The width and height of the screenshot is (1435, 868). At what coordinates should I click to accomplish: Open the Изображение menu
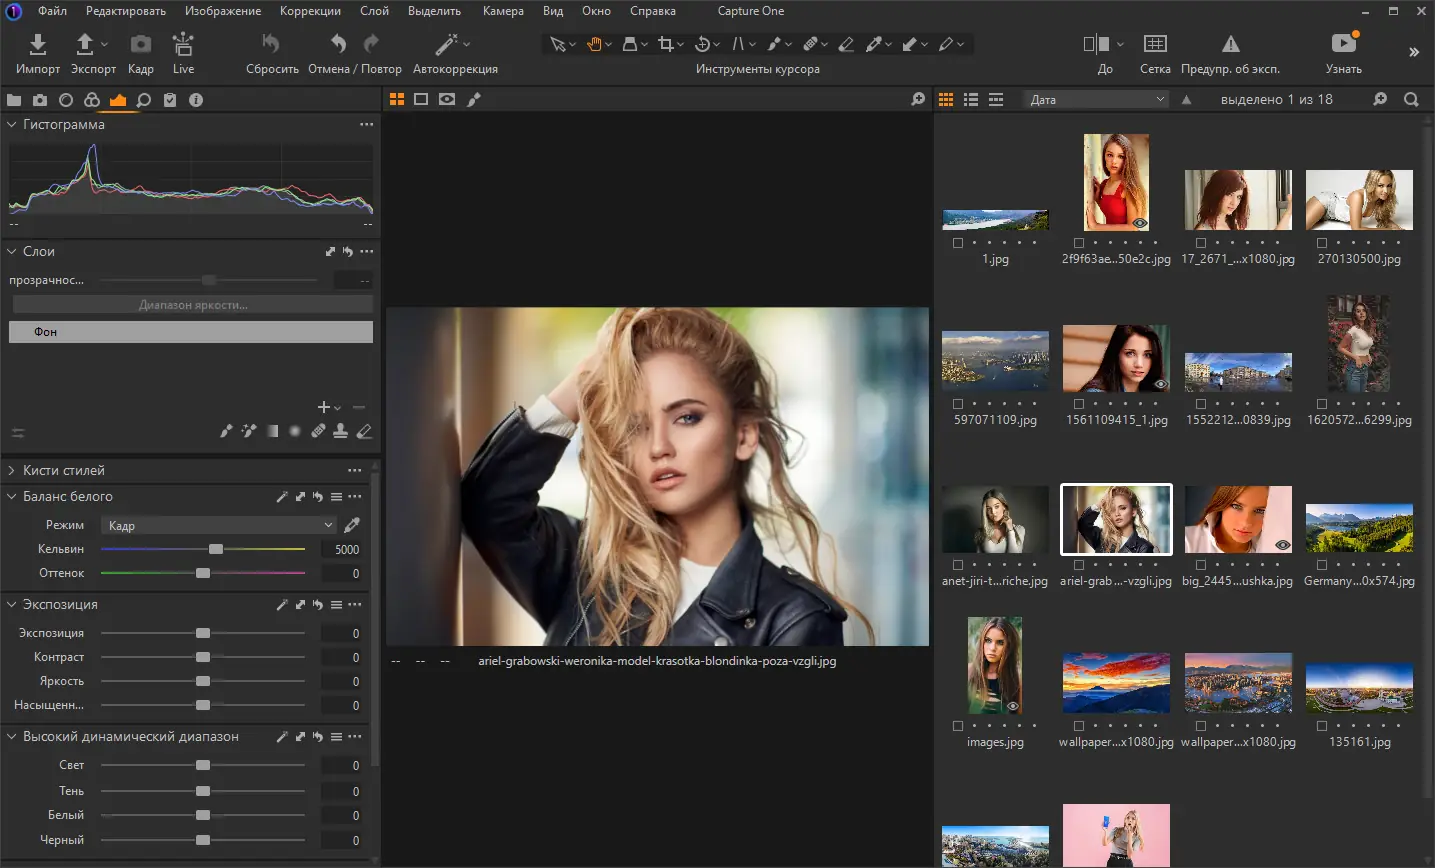222,11
